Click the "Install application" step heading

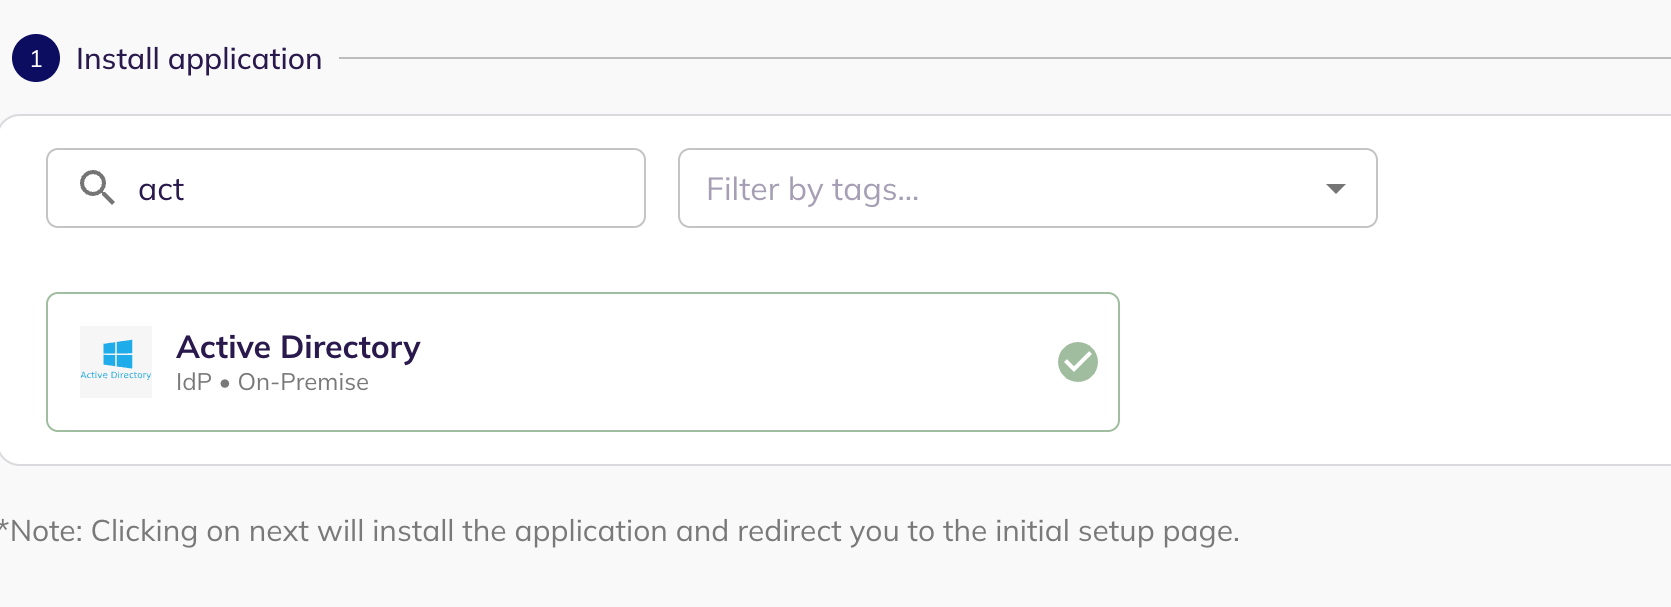pyautogui.click(x=199, y=59)
